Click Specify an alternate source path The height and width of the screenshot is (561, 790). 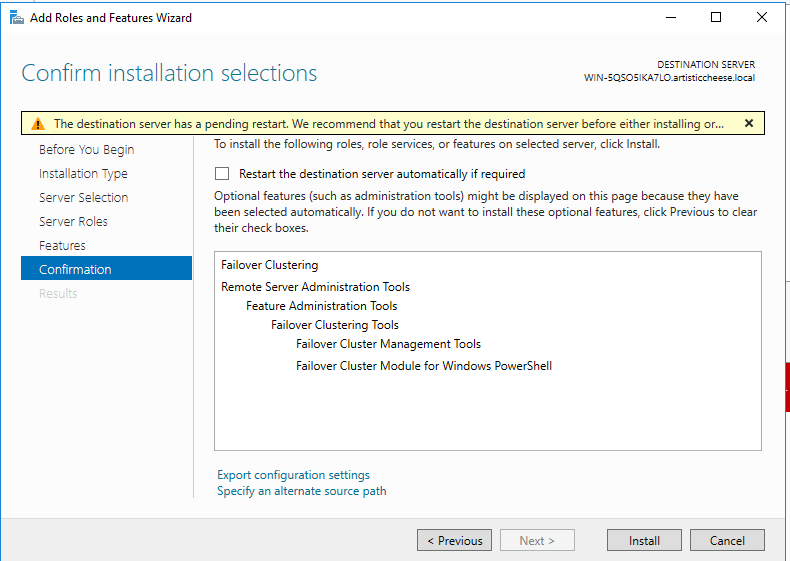(x=301, y=491)
